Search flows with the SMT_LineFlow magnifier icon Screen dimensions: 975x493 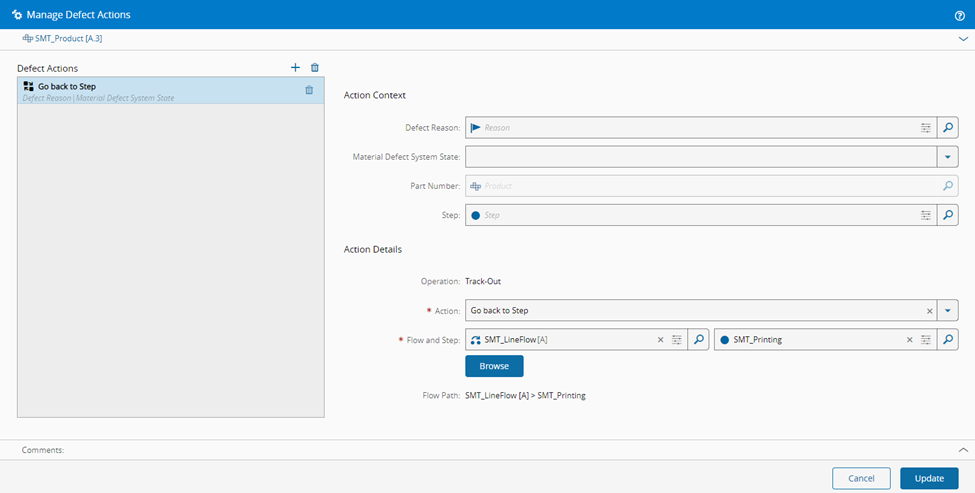(700, 340)
